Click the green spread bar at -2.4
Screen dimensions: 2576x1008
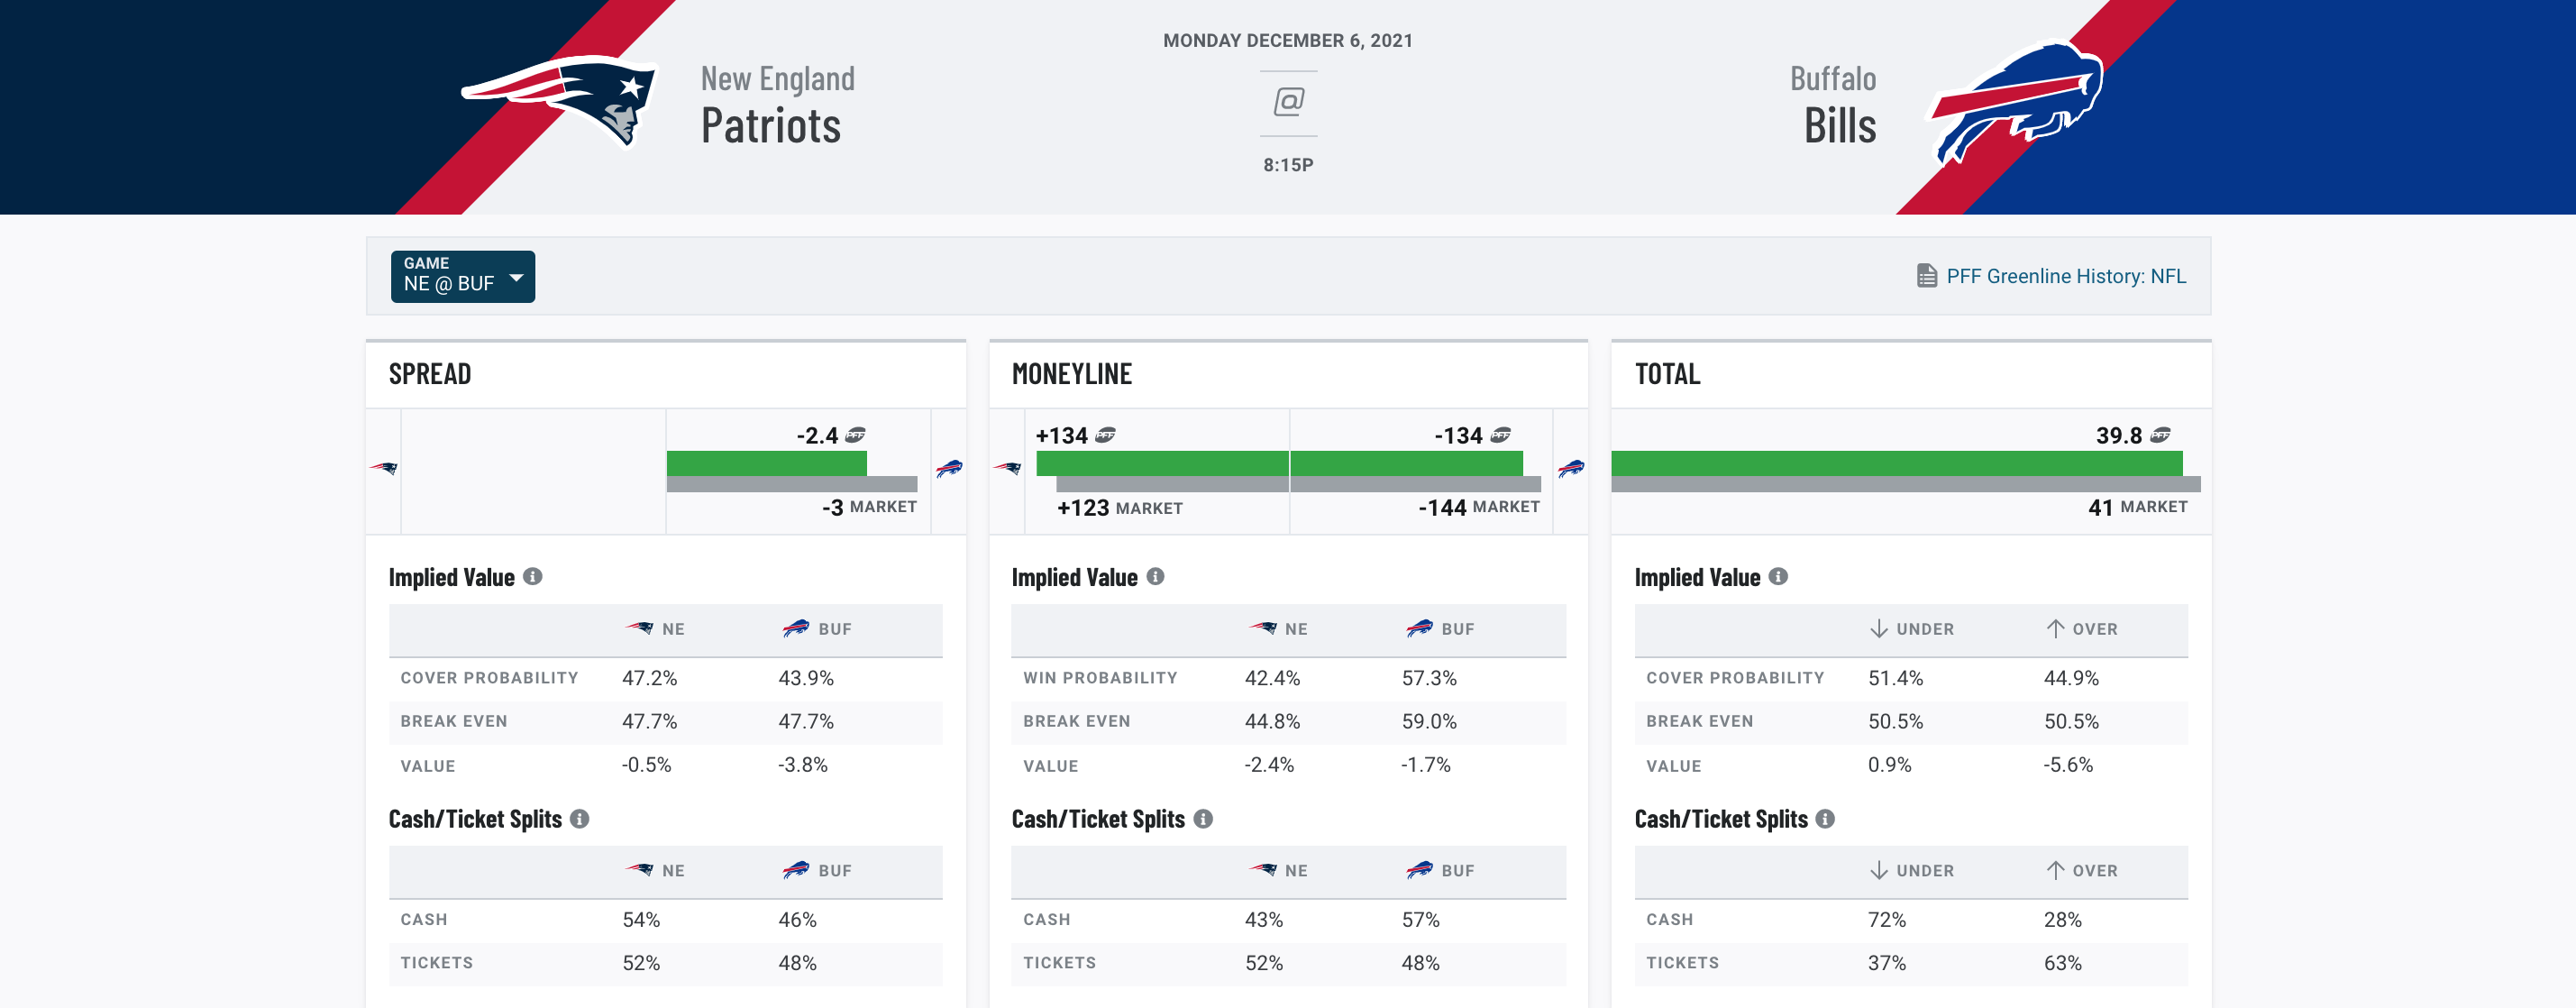[x=767, y=463]
